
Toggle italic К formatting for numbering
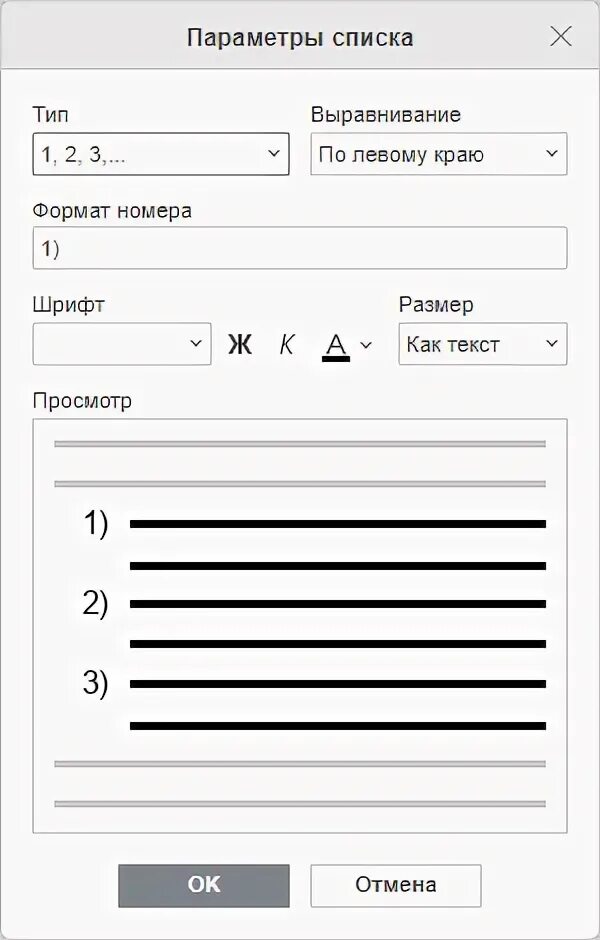287,344
